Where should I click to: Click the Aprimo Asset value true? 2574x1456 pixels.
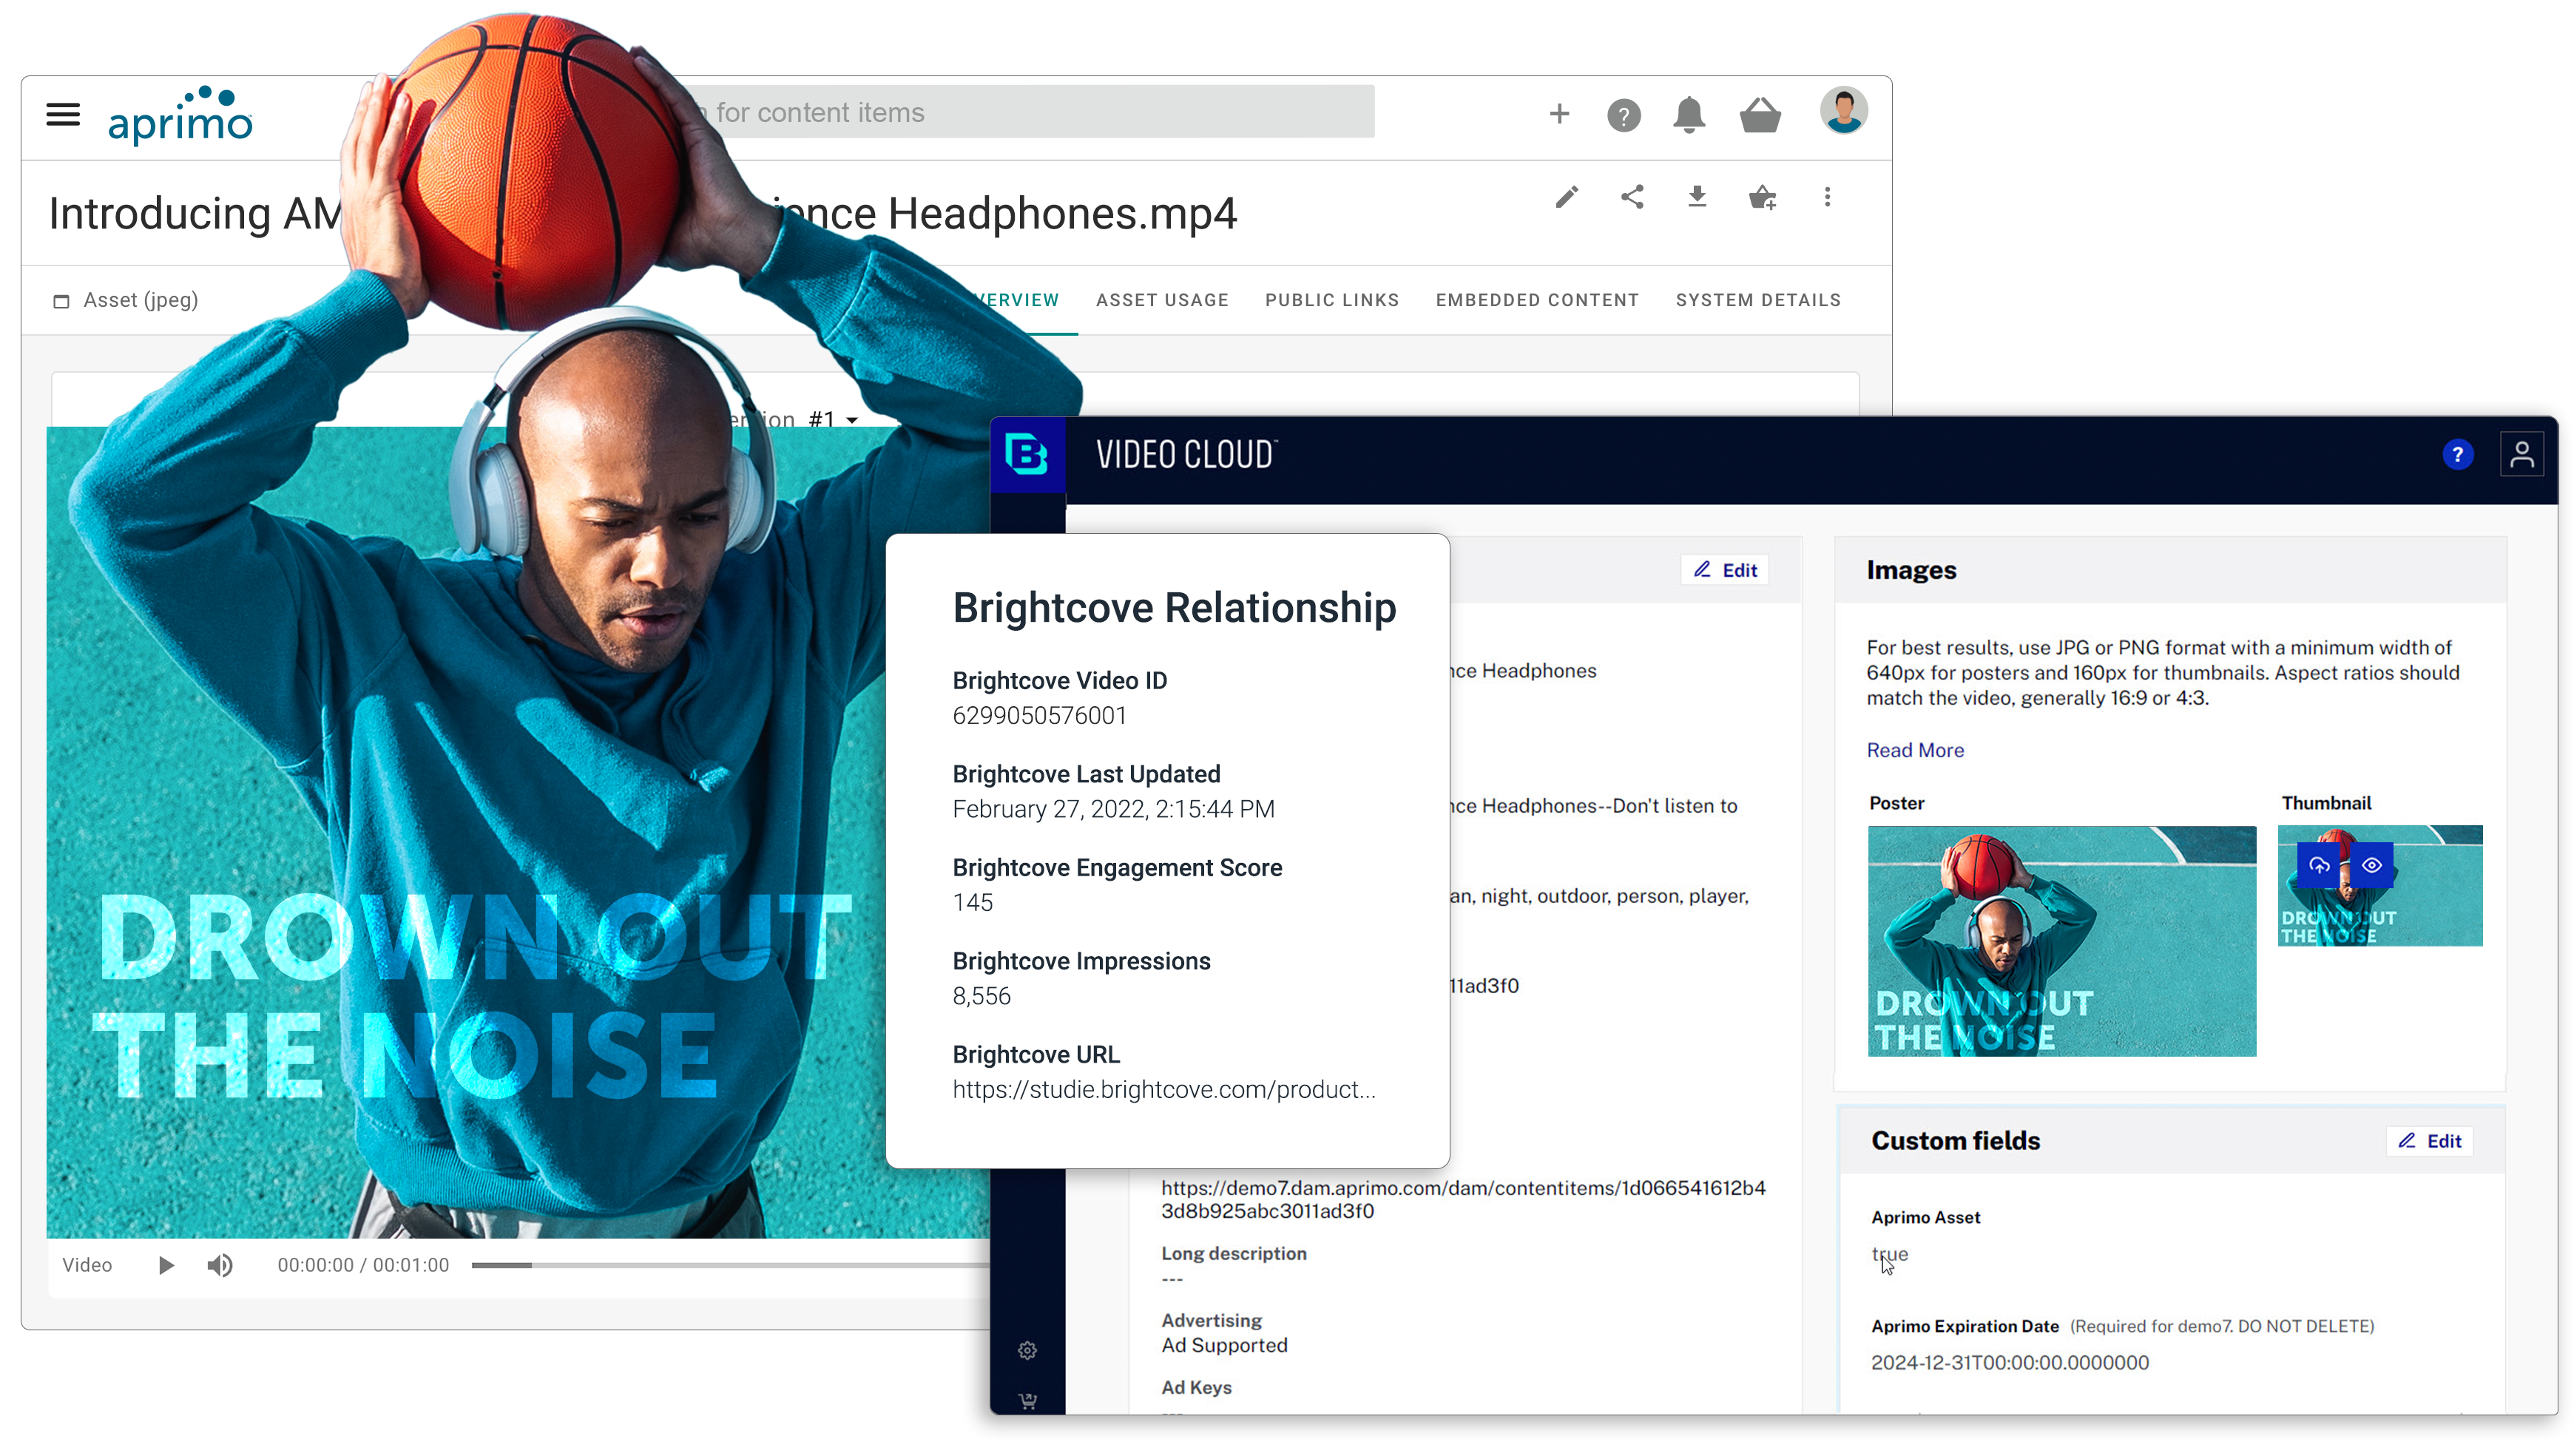[x=1889, y=1254]
